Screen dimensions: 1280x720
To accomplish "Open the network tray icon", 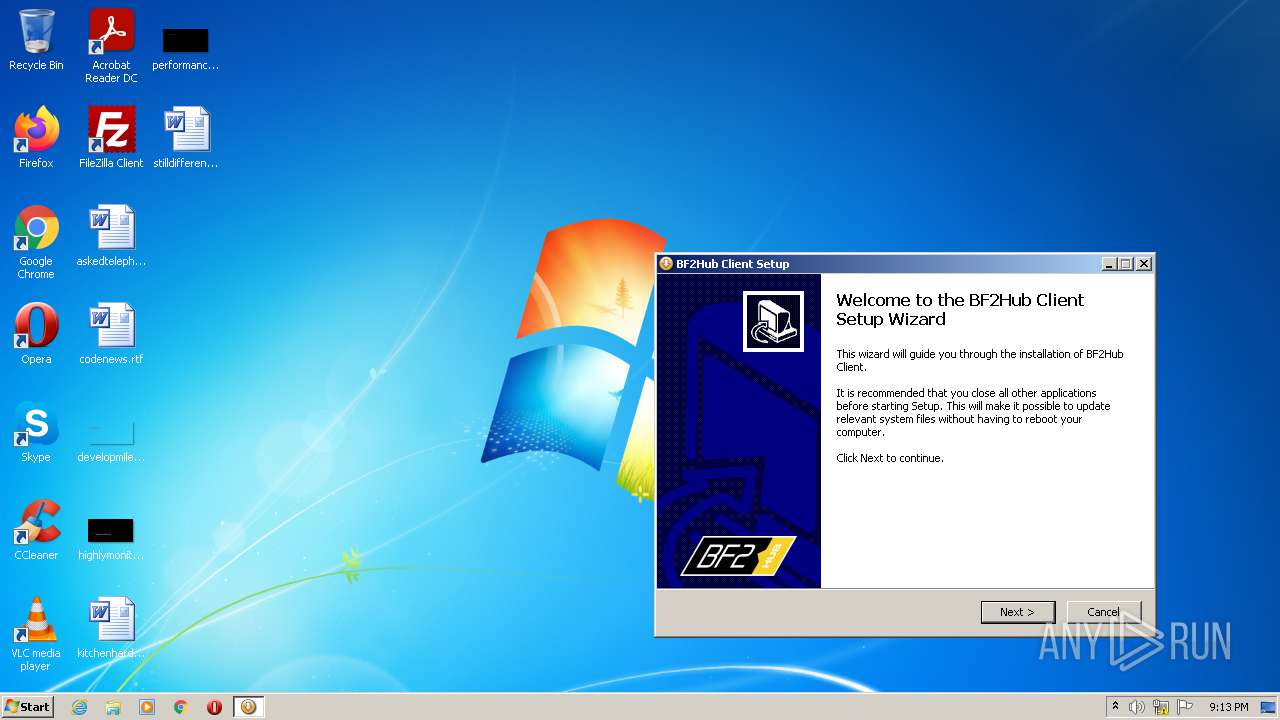I will point(1161,707).
